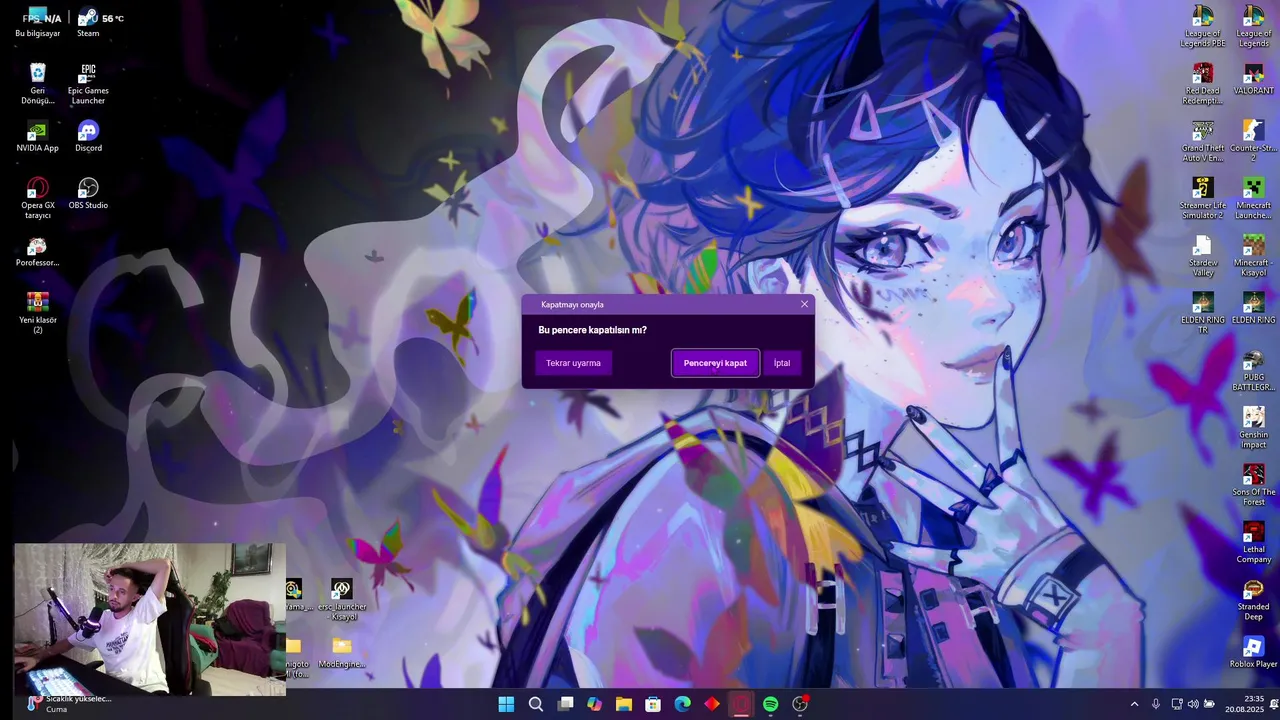Open the weather widget 'Sıcaklık yükselec...'

click(x=68, y=704)
